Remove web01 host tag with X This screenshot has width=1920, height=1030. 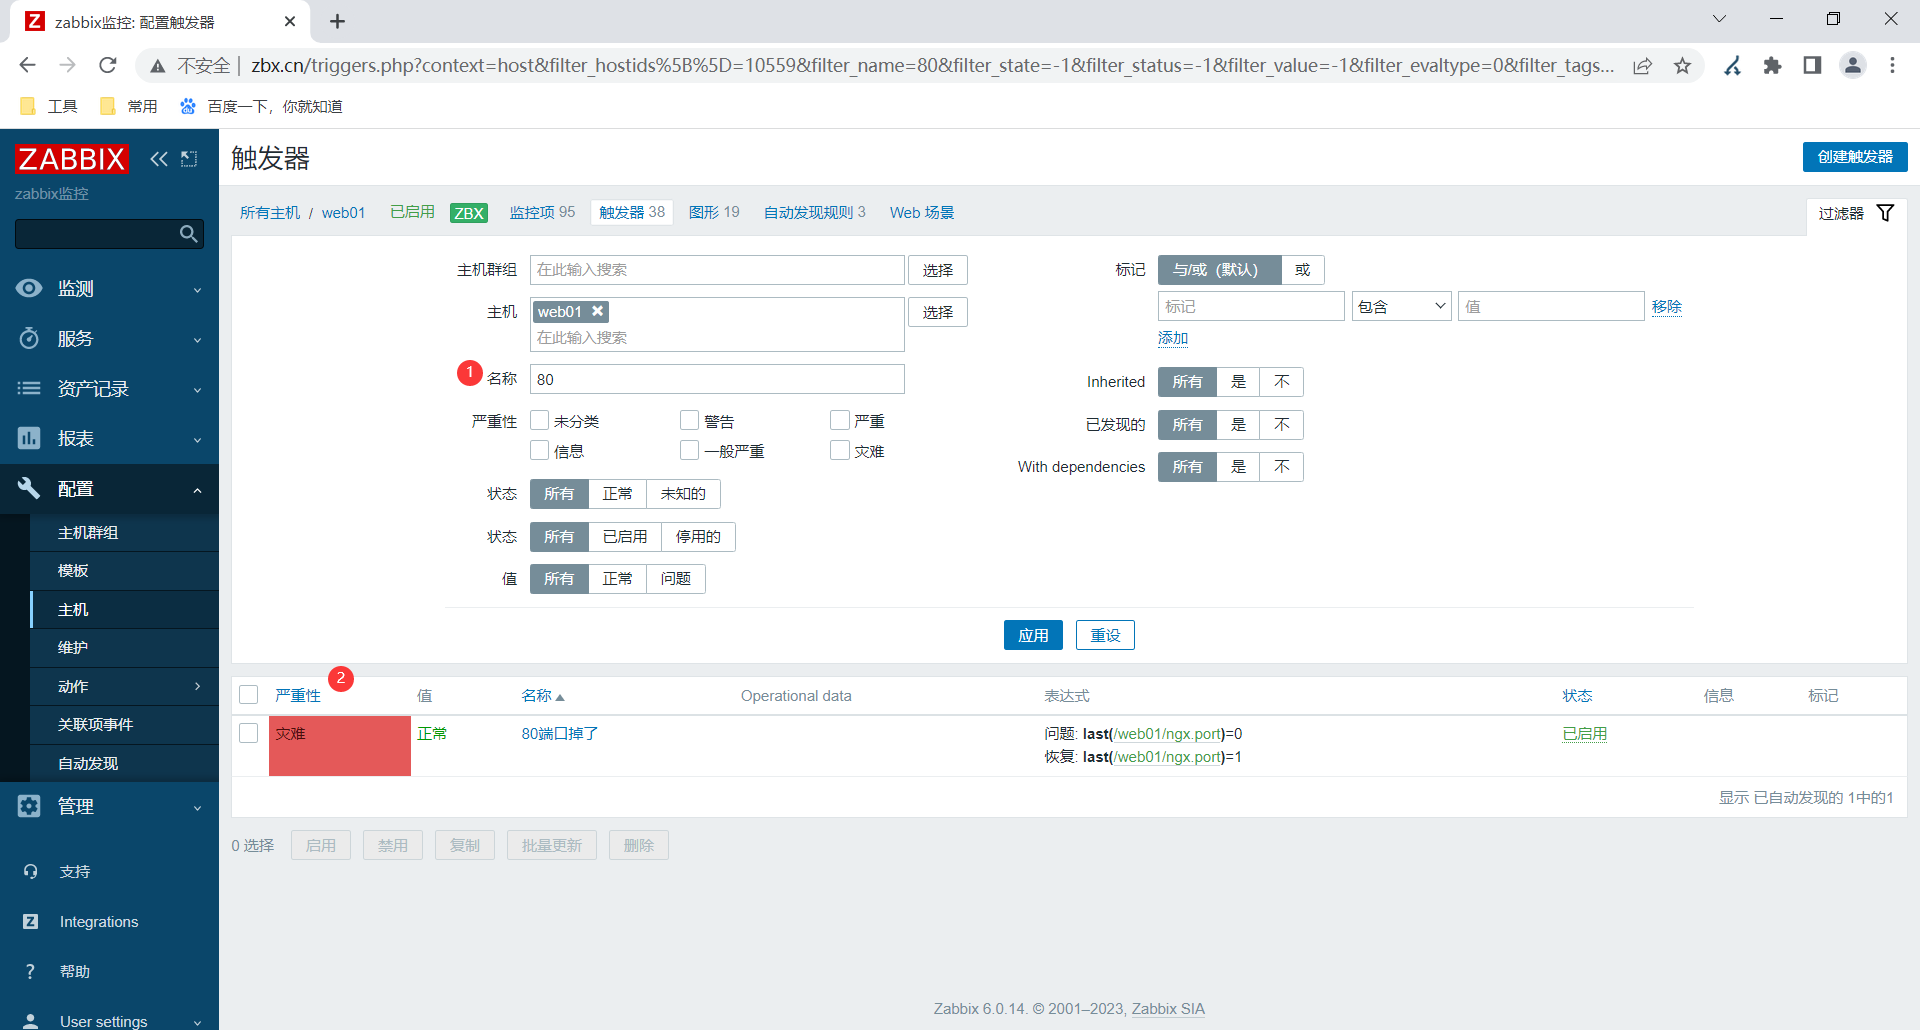597,311
